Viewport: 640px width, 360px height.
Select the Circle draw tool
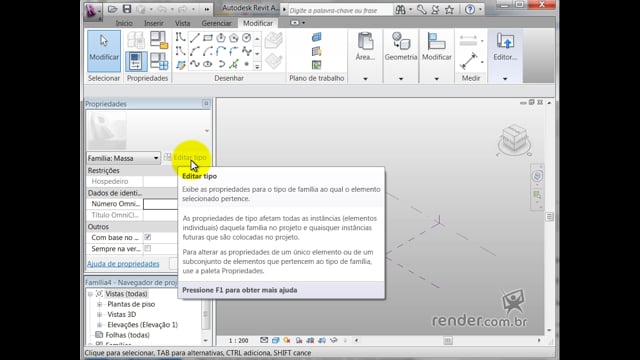click(247, 38)
